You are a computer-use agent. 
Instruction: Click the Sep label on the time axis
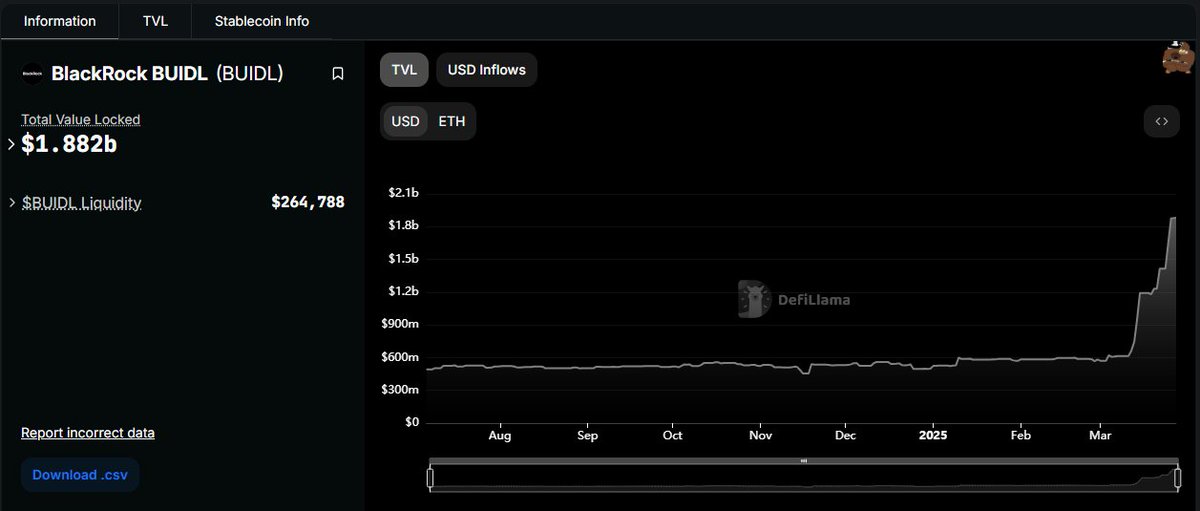587,435
